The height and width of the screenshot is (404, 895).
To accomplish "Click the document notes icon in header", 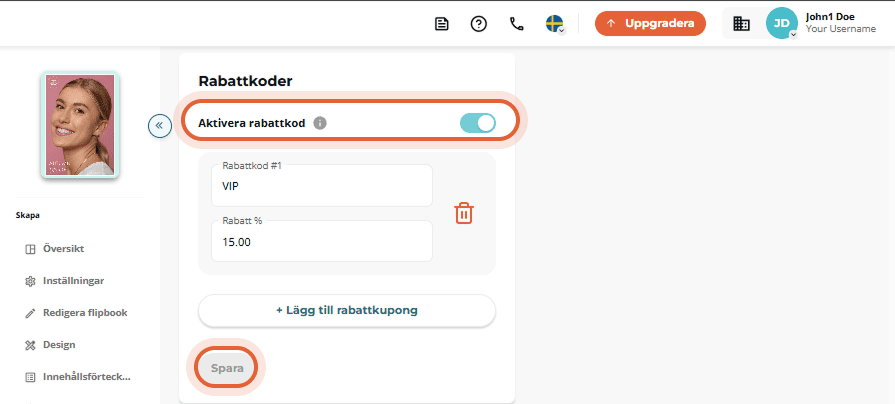I will [441, 24].
